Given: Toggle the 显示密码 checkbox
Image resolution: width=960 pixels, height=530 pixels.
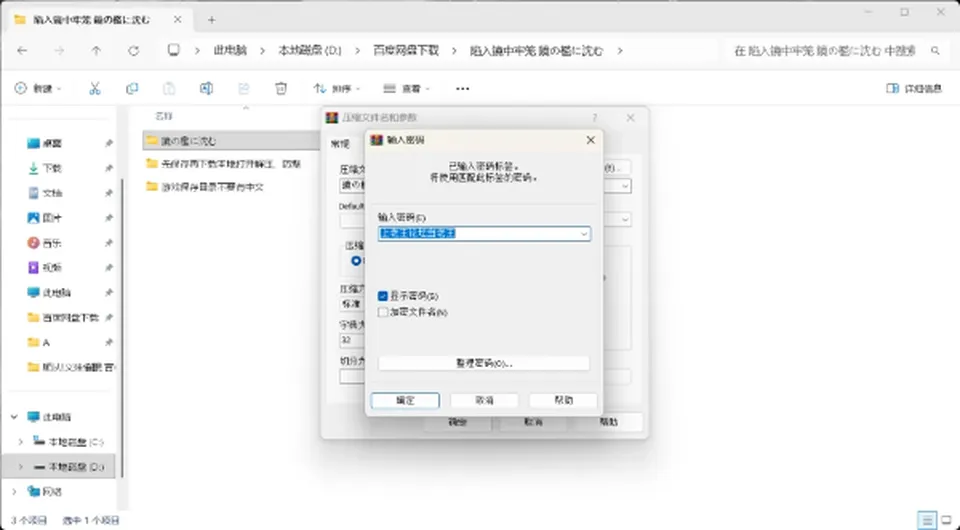Looking at the screenshot, I should 383,296.
